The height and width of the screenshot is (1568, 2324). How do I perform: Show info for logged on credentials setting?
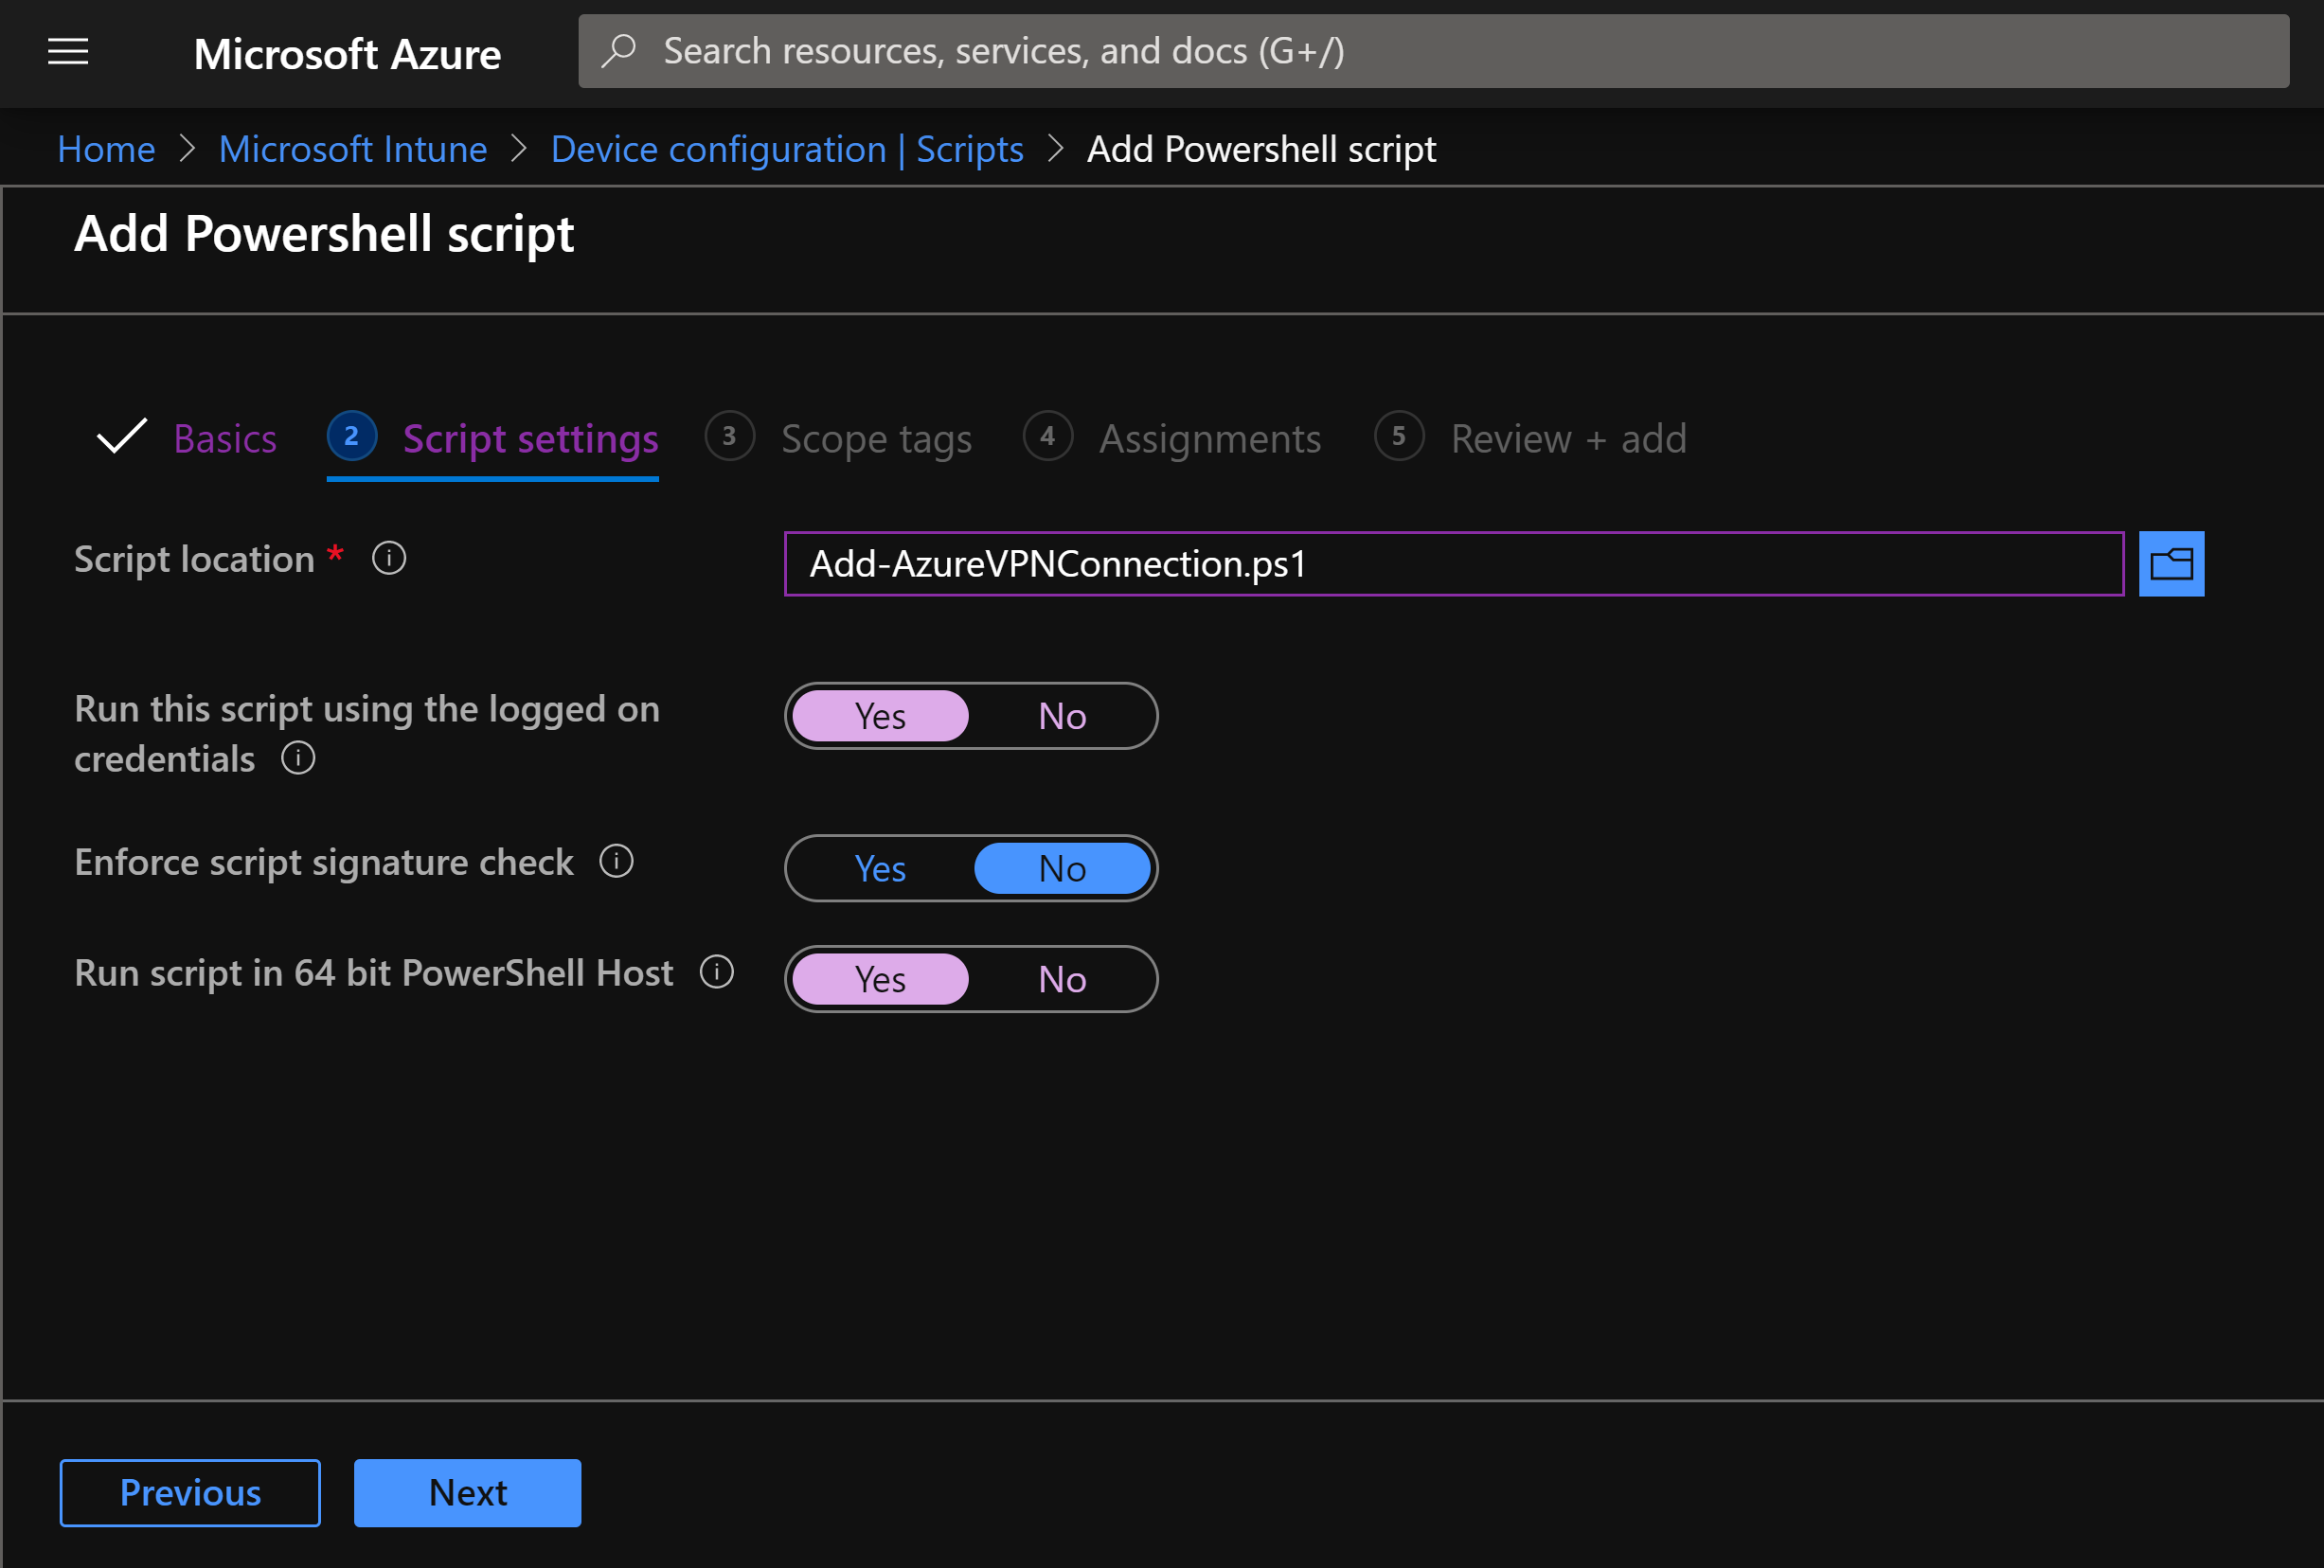click(x=298, y=758)
